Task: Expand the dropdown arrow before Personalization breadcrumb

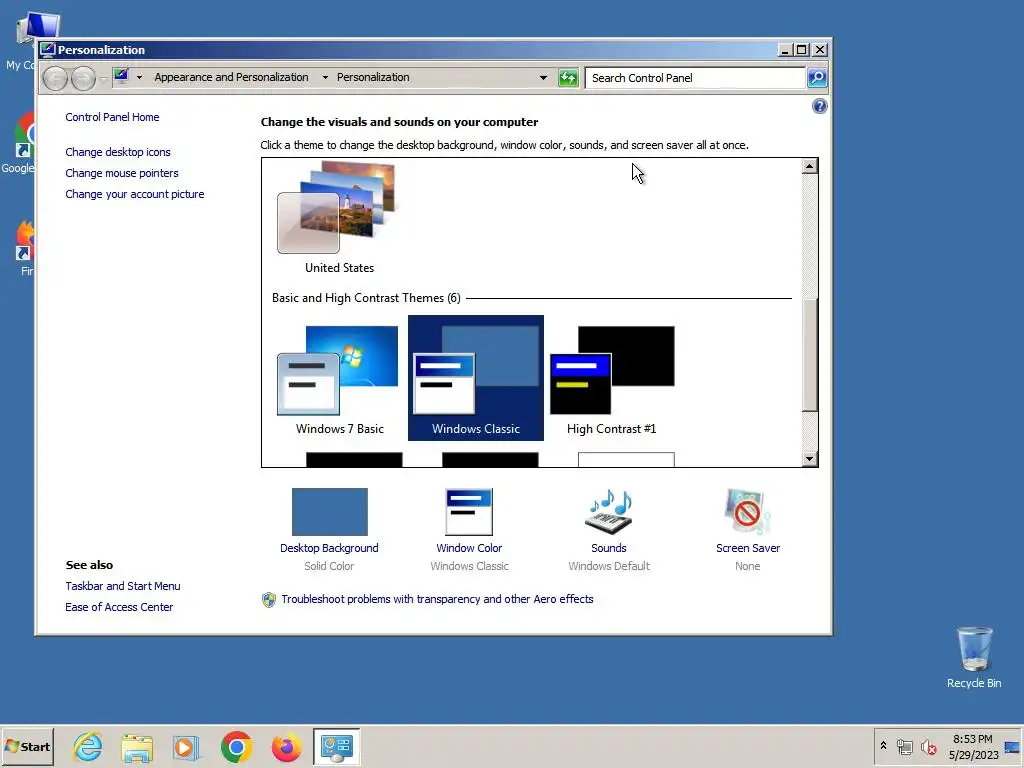Action: coord(325,77)
